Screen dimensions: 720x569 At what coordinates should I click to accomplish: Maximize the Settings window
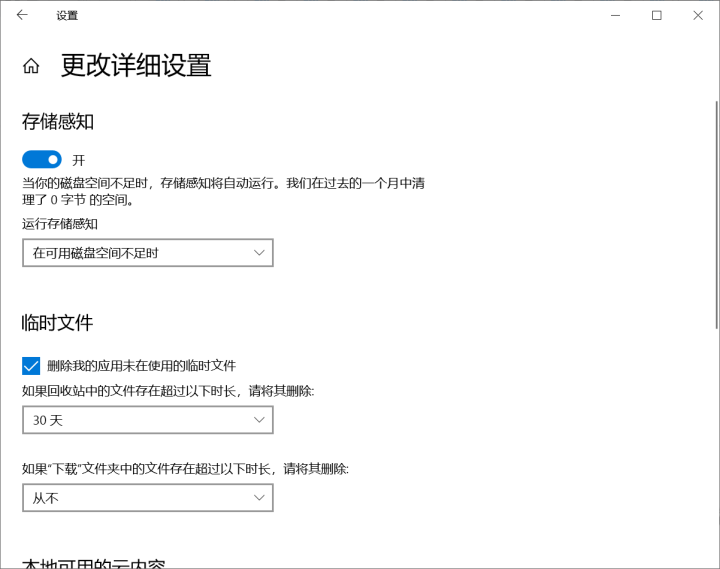click(656, 15)
